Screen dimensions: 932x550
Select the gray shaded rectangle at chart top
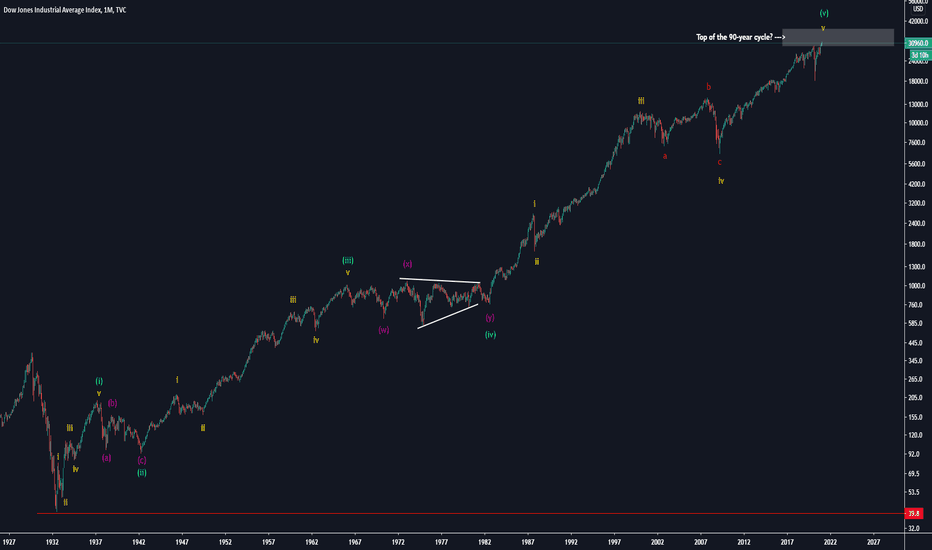point(838,37)
